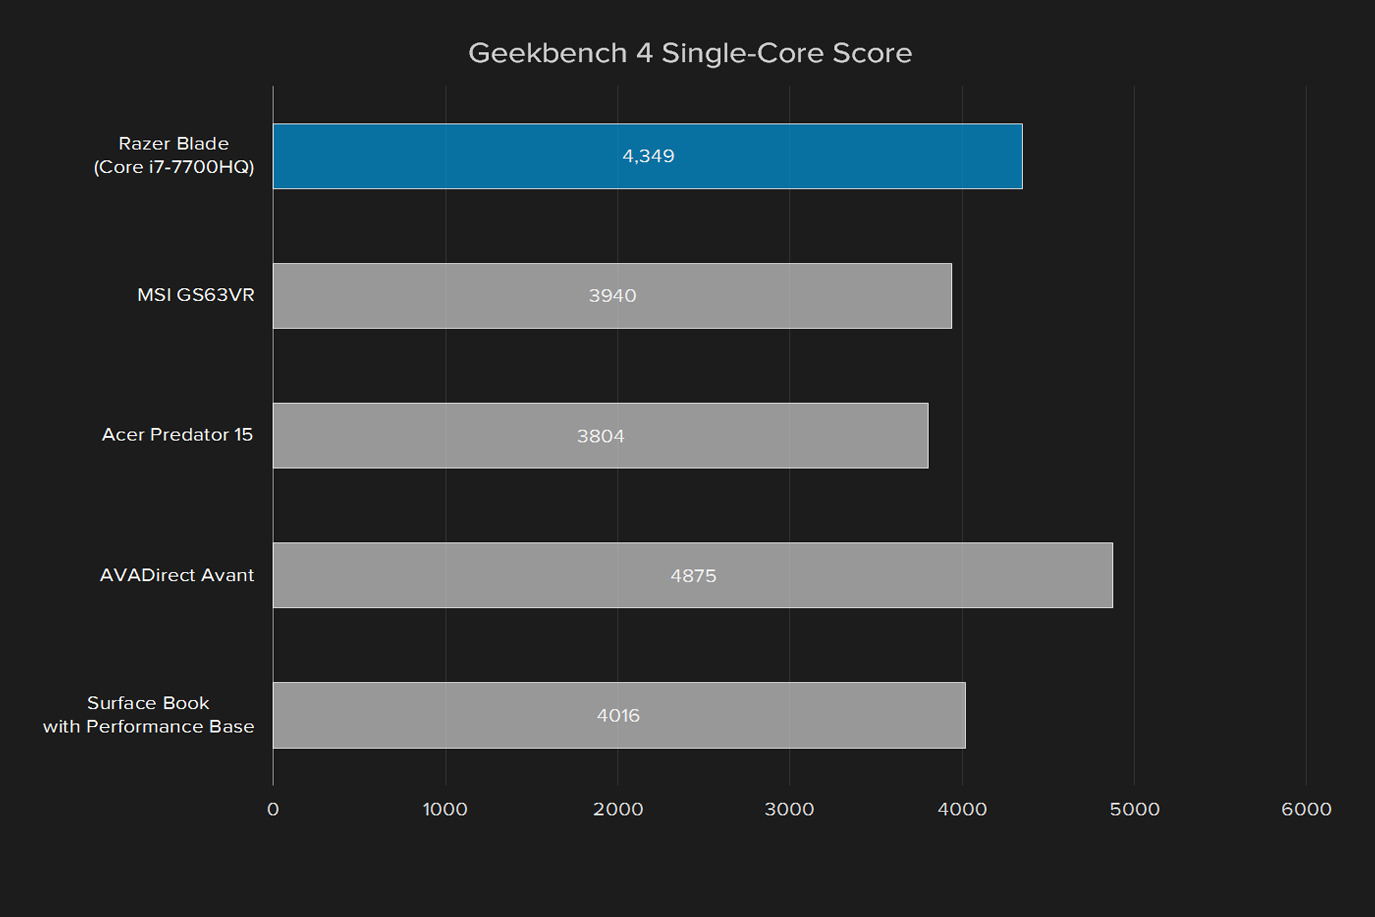This screenshot has height=917, width=1375.
Task: Click the 1000 tick on the x-axis
Action: point(445,809)
